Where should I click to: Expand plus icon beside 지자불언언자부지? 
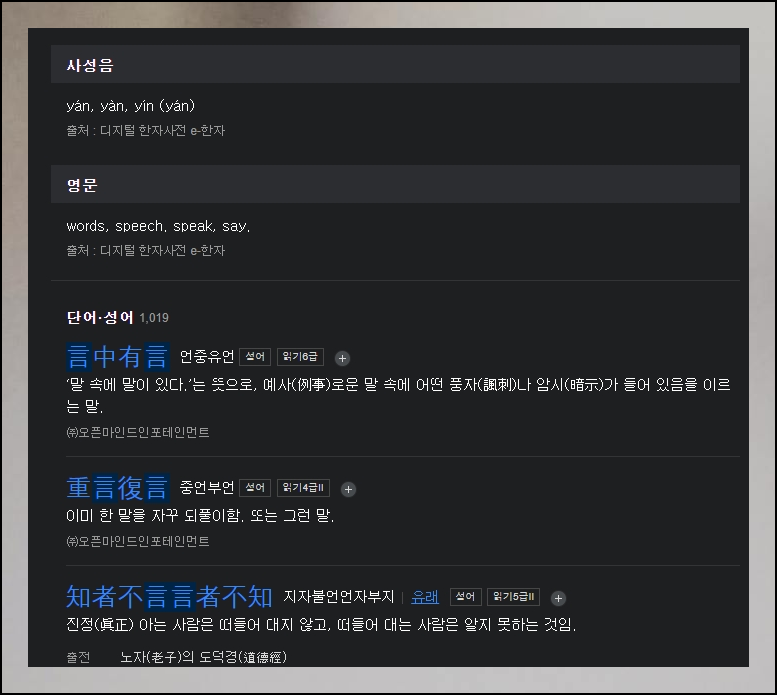tap(558, 598)
